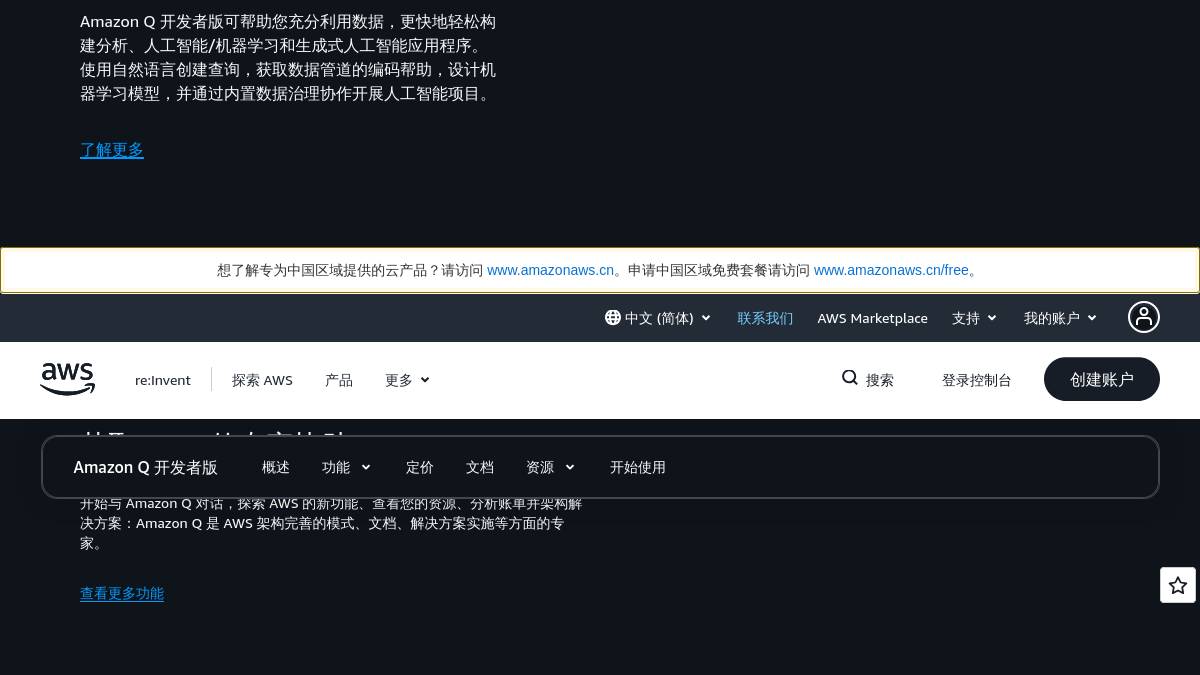
Task: Expand the 支持 dropdown
Action: pos(975,318)
